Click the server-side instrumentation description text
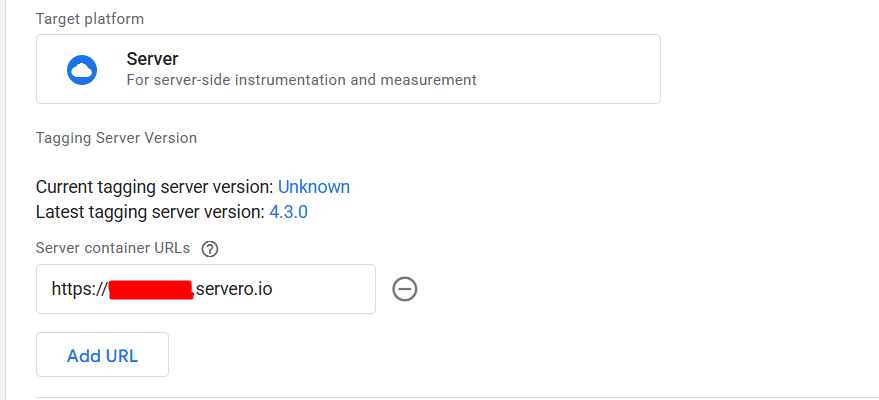Image resolution: width=879 pixels, height=400 pixels. pos(302,80)
